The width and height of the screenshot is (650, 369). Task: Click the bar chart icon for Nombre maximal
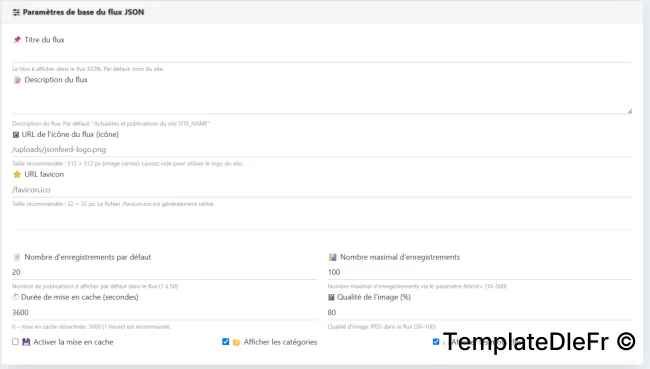332,257
